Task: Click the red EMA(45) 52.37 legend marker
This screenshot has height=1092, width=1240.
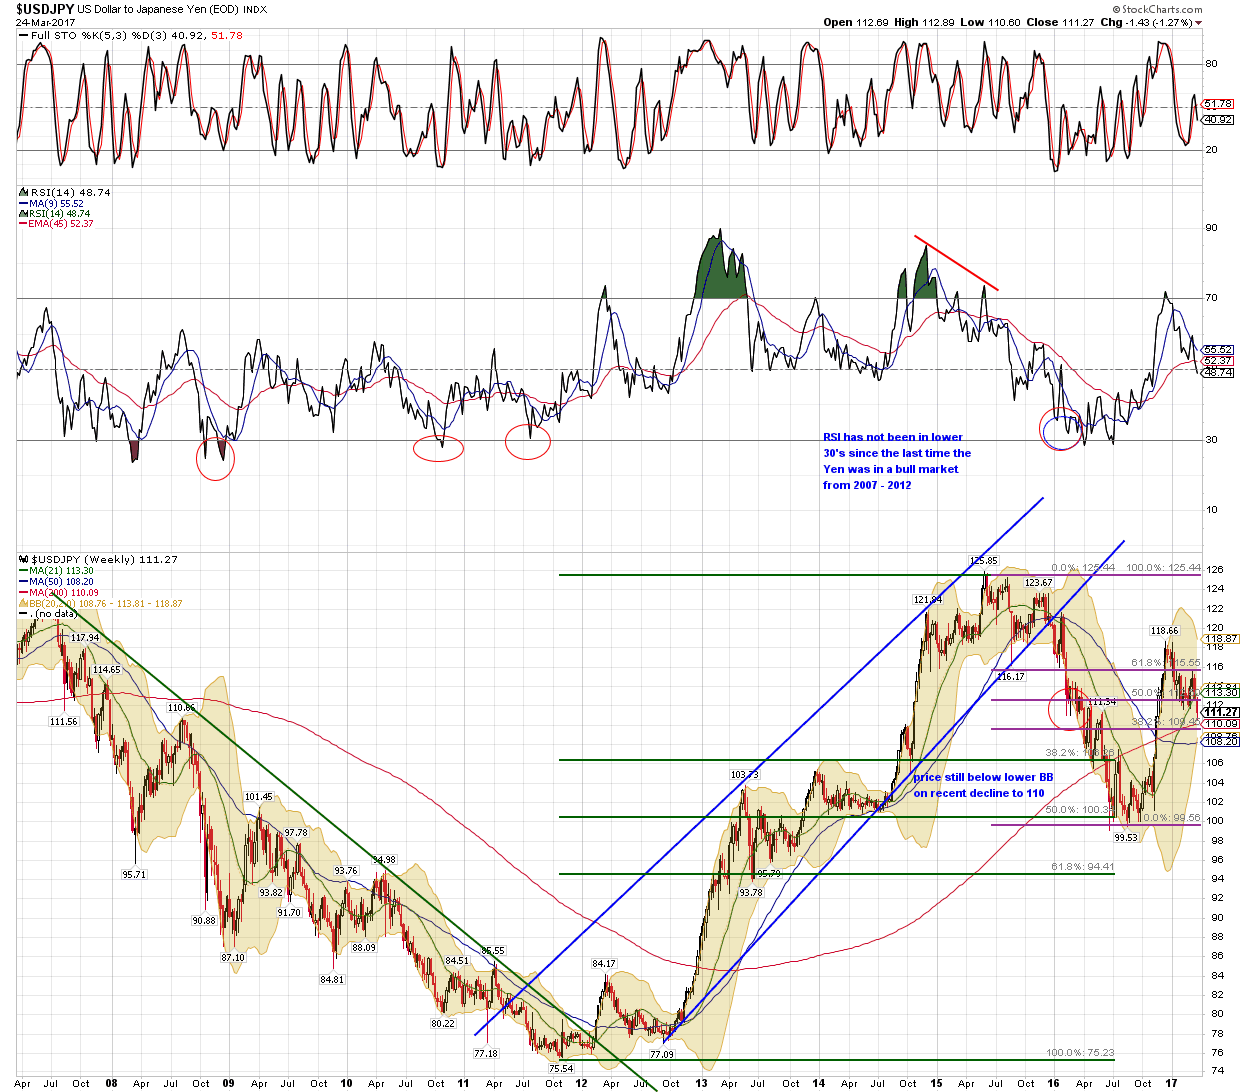Action: click(23, 224)
